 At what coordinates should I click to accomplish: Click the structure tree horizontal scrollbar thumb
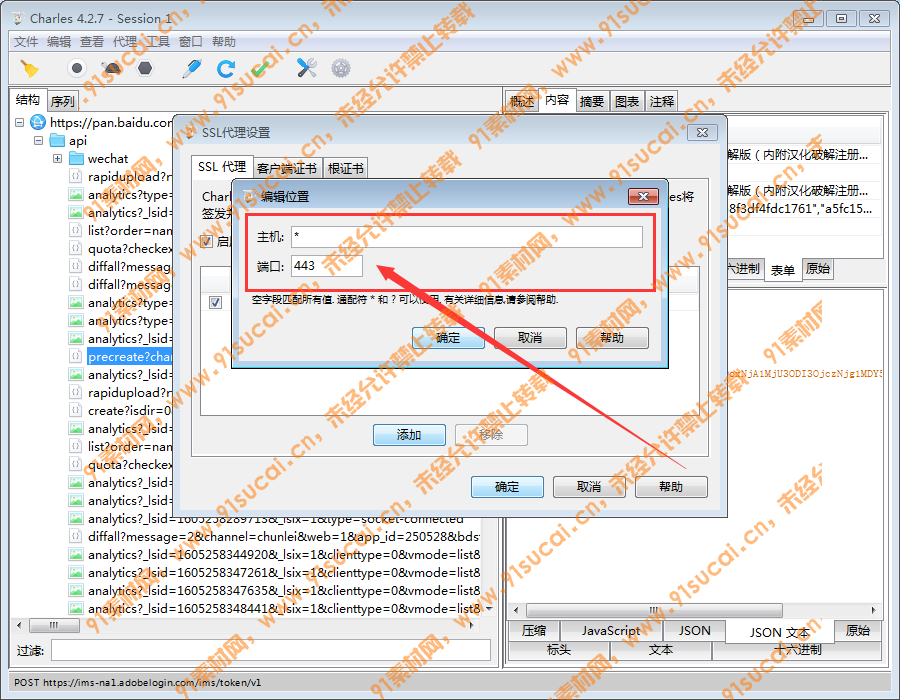[x=54, y=625]
